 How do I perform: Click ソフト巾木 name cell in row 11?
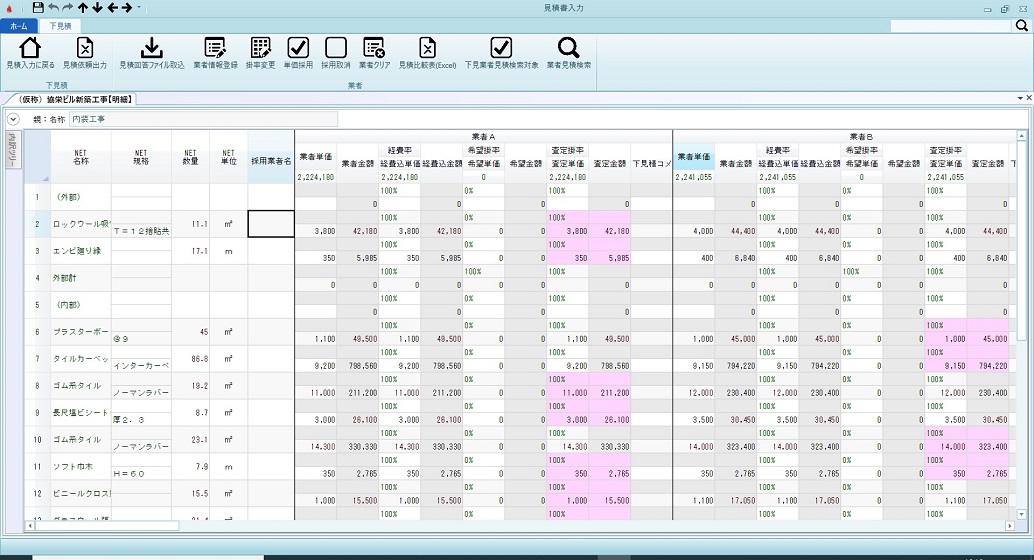pyautogui.click(x=81, y=467)
